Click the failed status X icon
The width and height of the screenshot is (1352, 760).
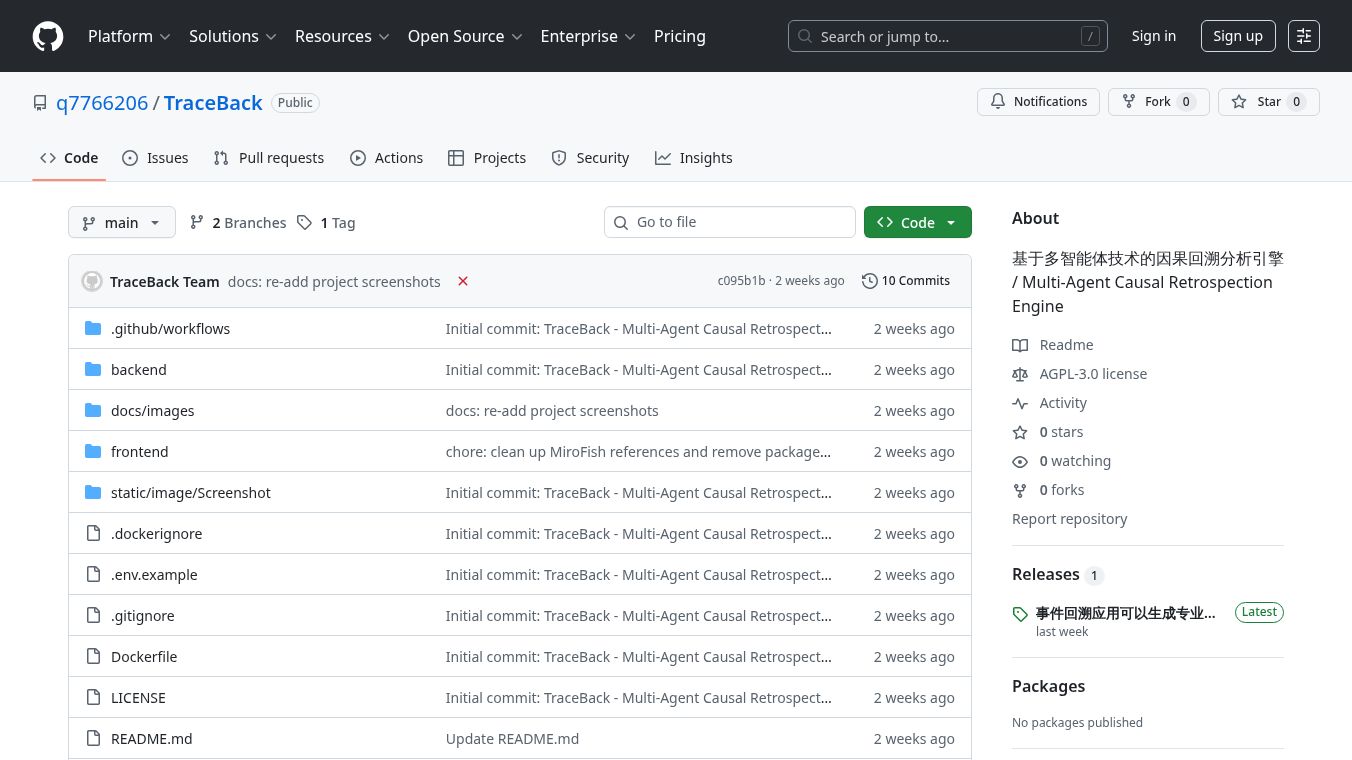coord(463,281)
